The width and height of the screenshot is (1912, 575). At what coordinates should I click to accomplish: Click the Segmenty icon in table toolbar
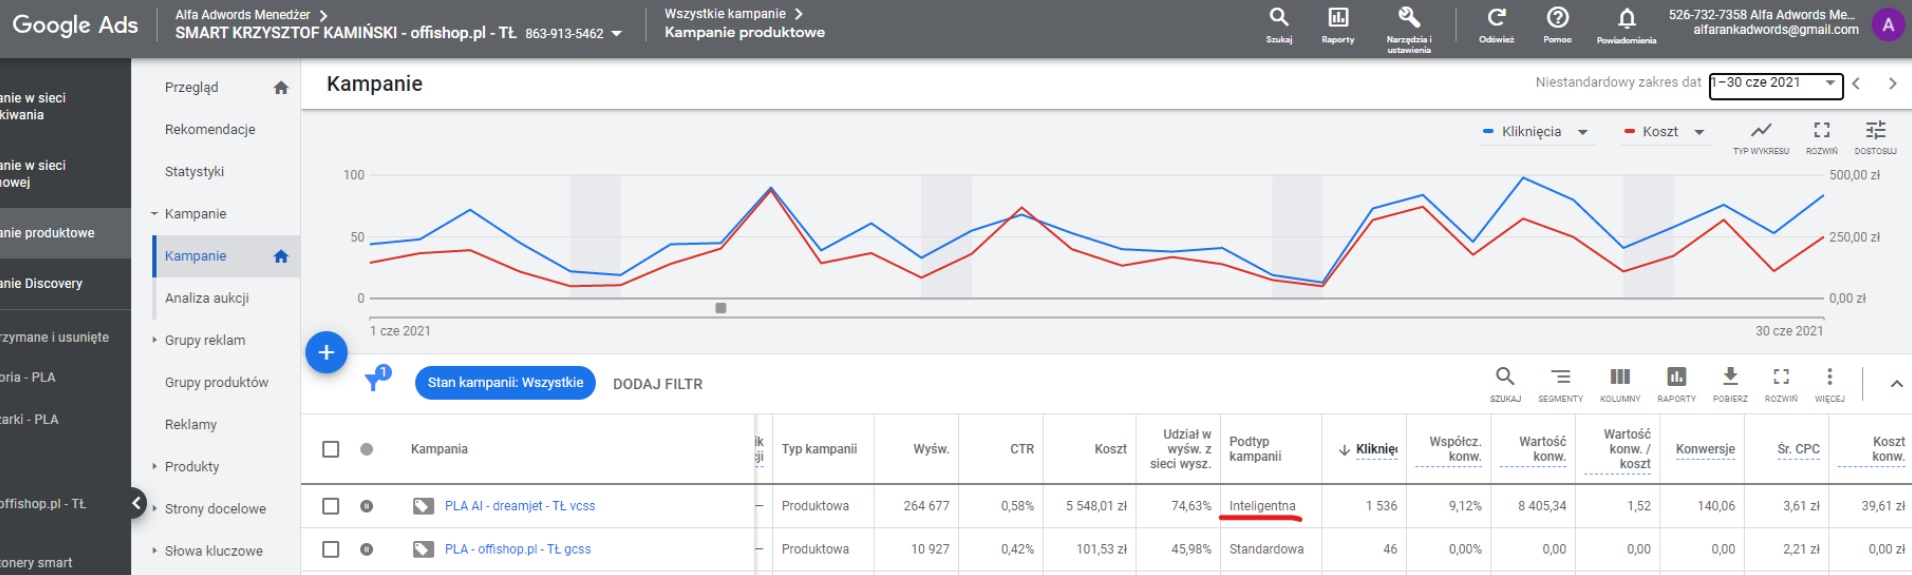pos(1560,377)
